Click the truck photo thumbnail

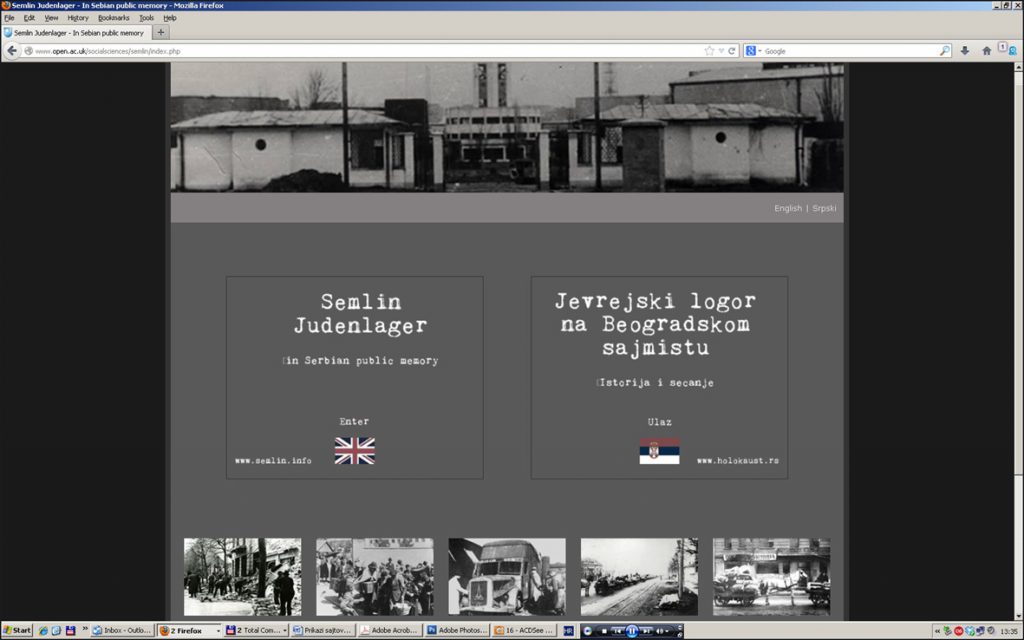click(x=506, y=576)
